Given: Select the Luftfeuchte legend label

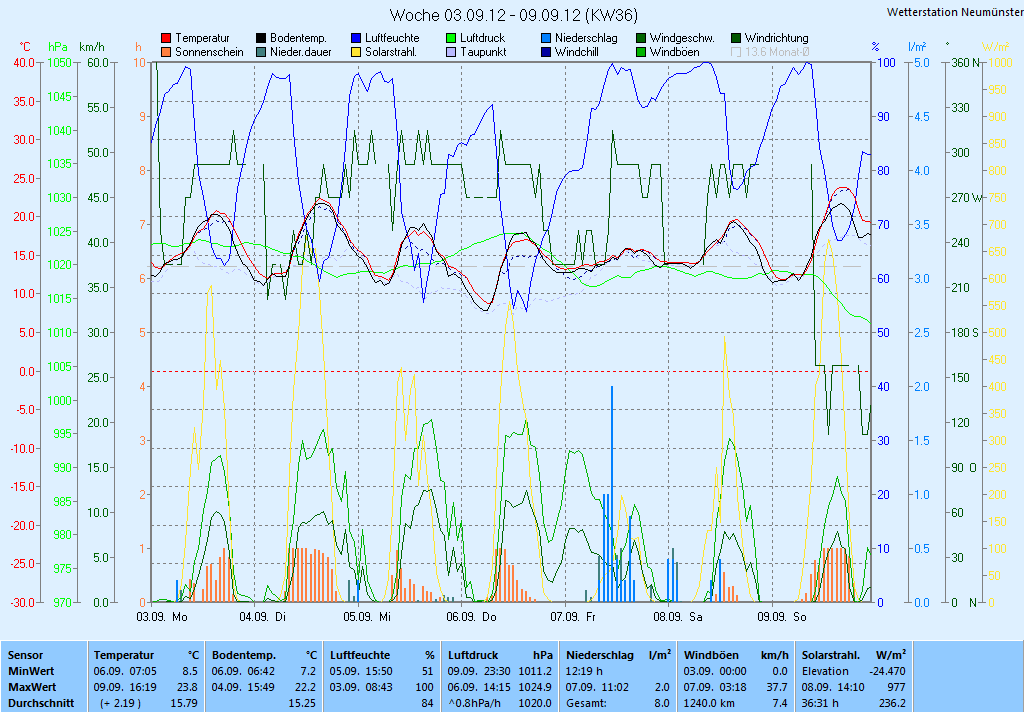Looking at the screenshot, I should (x=392, y=39).
